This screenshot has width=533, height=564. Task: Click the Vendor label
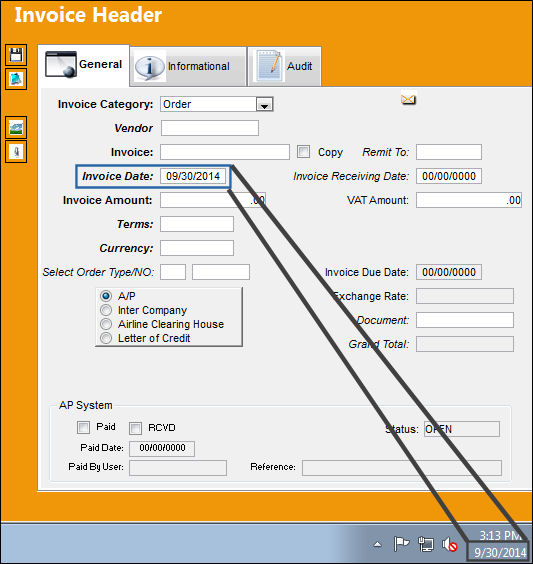coord(133,128)
